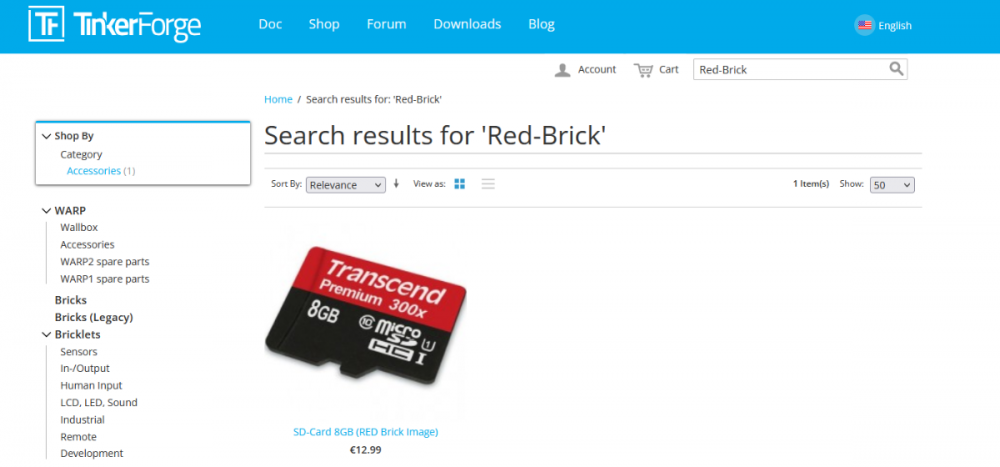
Task: Go to the Forum page
Action: coord(386,24)
